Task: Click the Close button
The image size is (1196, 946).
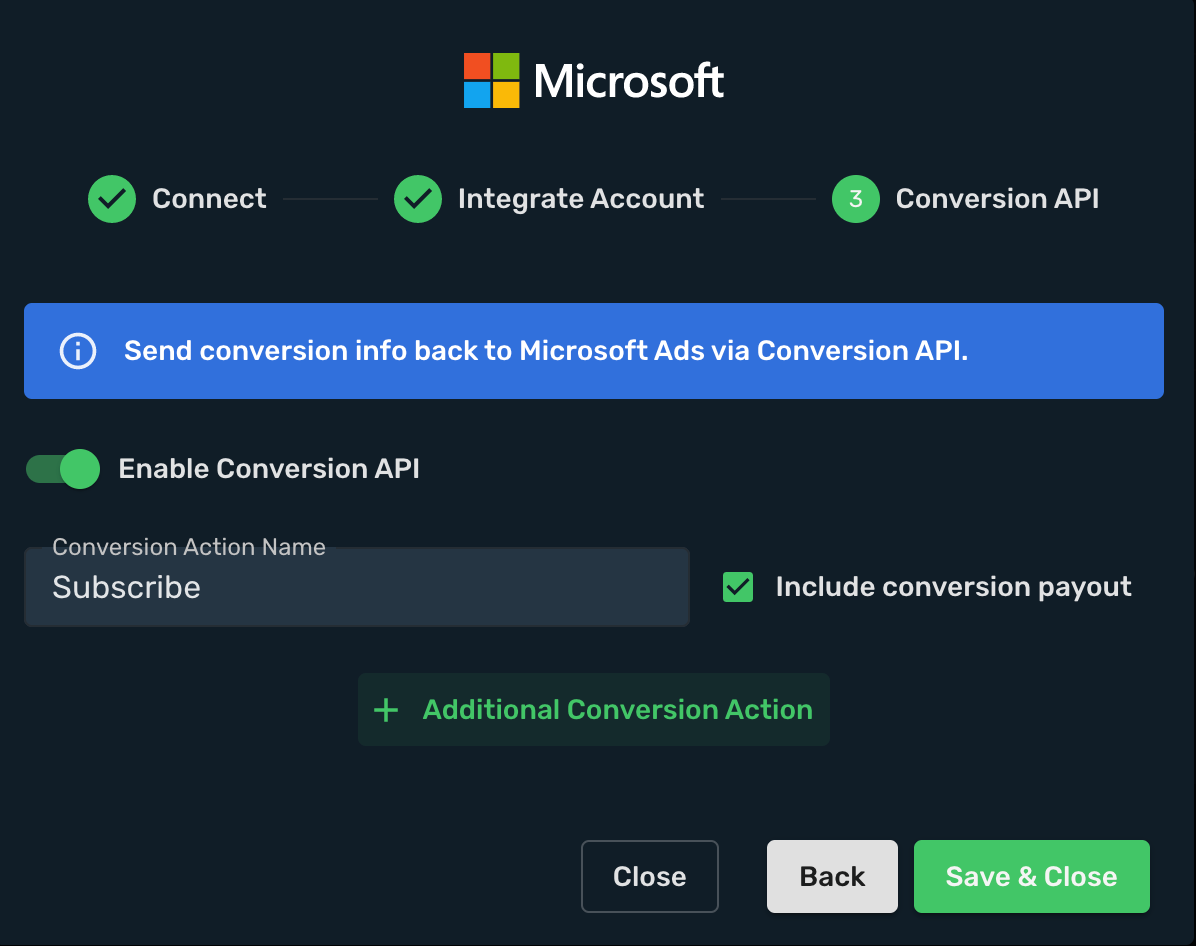Action: [650, 877]
